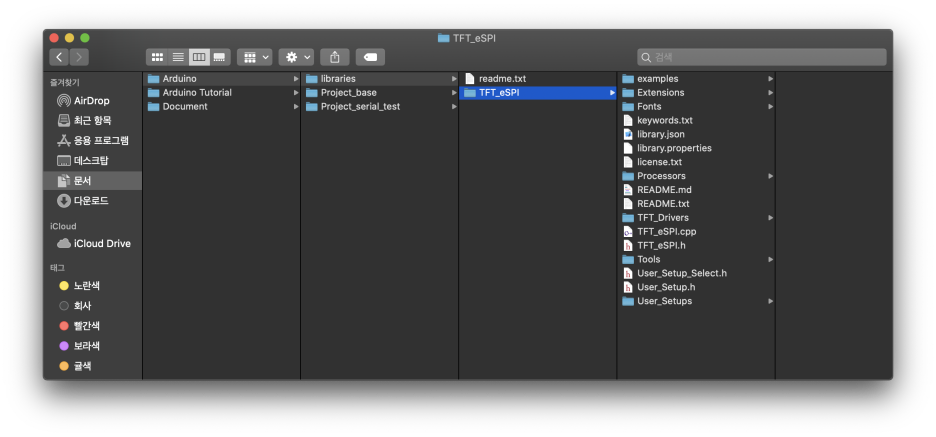Open the User_Setups folder
Image resolution: width=936 pixels, height=437 pixels.
696,301
